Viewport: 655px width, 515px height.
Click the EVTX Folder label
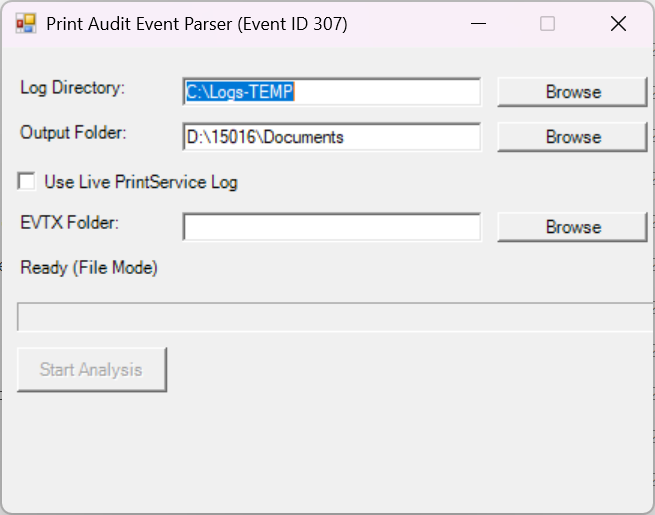tap(70, 223)
